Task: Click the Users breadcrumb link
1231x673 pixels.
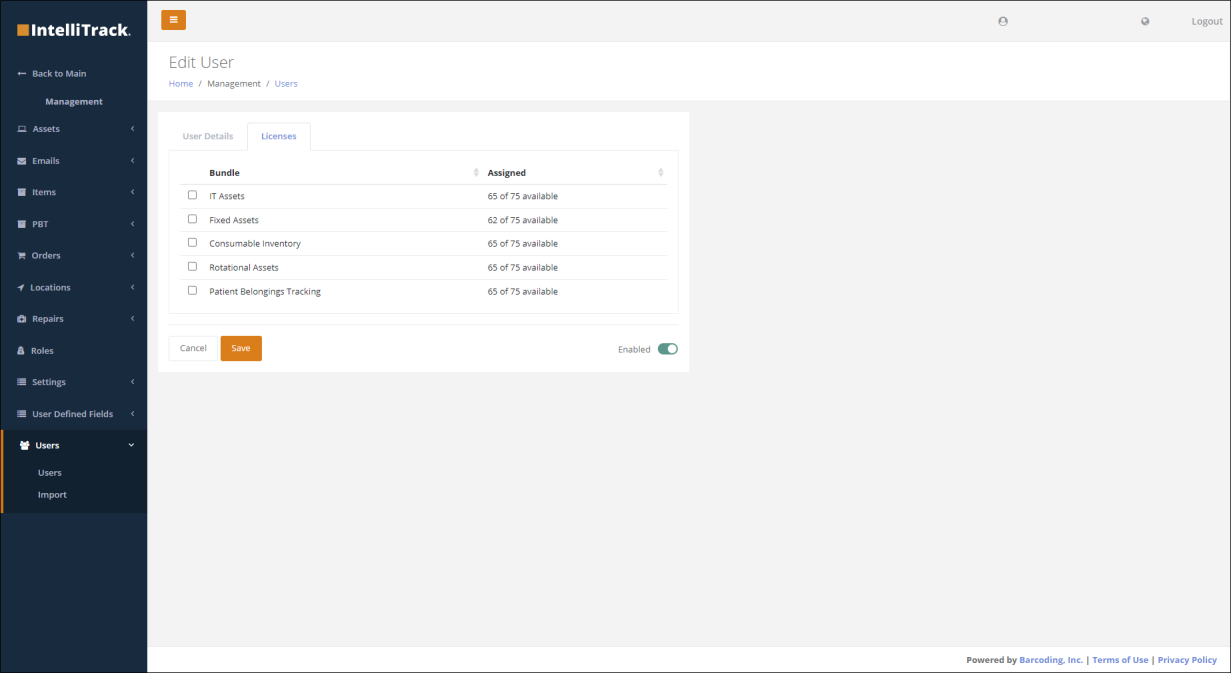Action: (x=286, y=84)
